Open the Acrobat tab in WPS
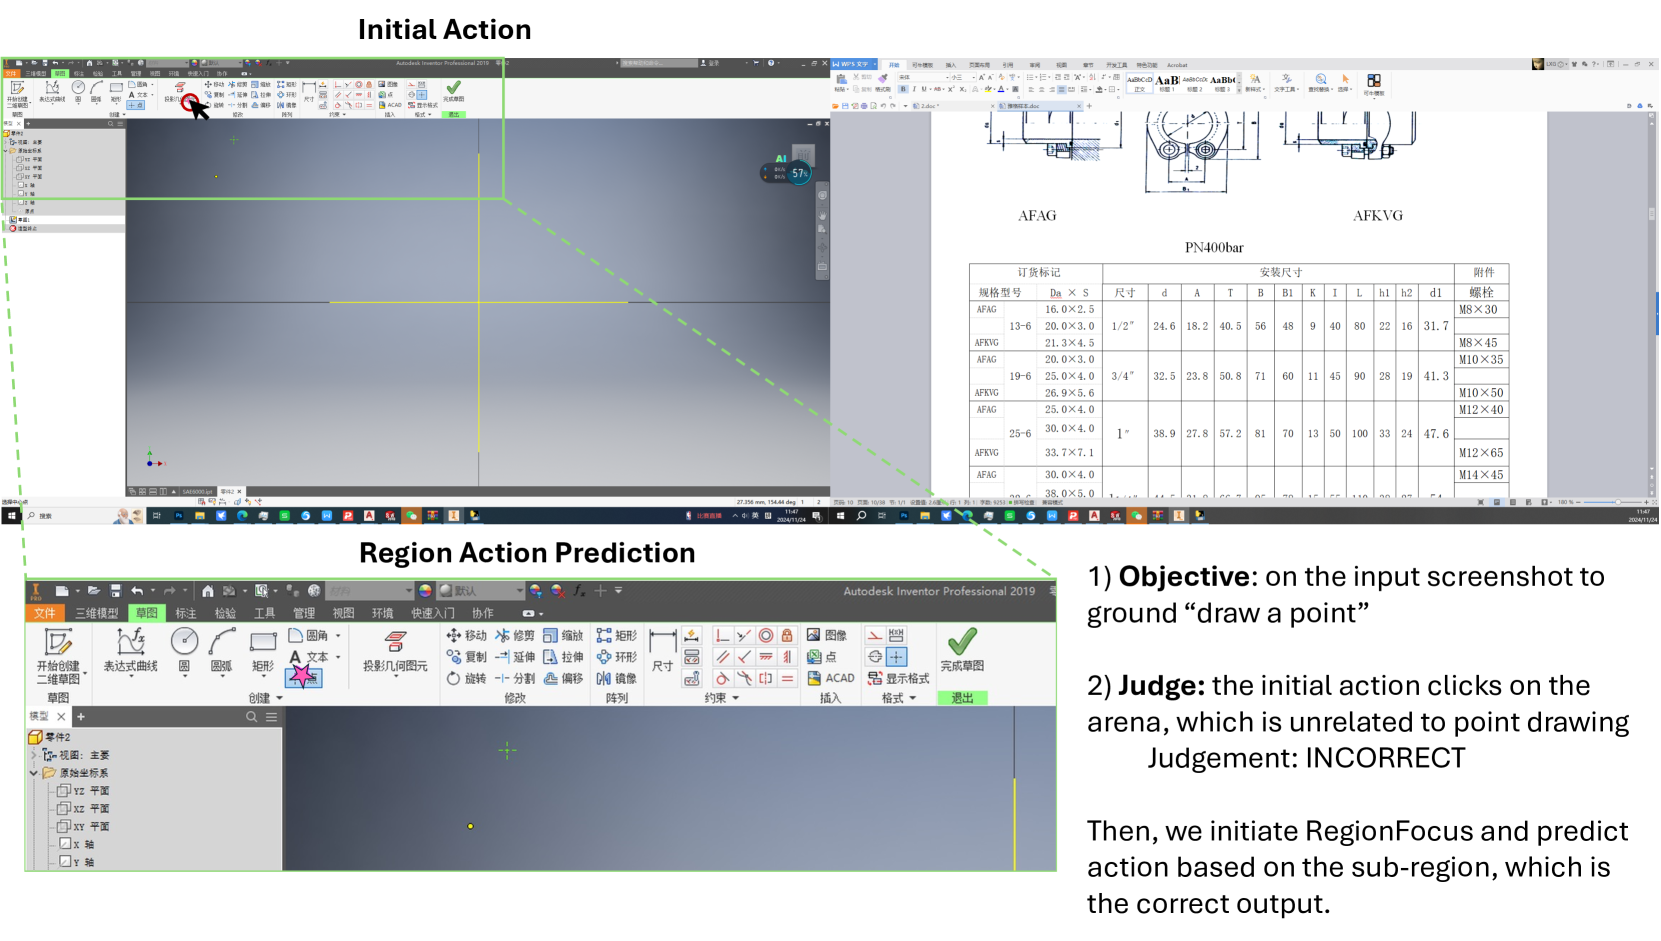The width and height of the screenshot is (1661, 941). click(1177, 65)
